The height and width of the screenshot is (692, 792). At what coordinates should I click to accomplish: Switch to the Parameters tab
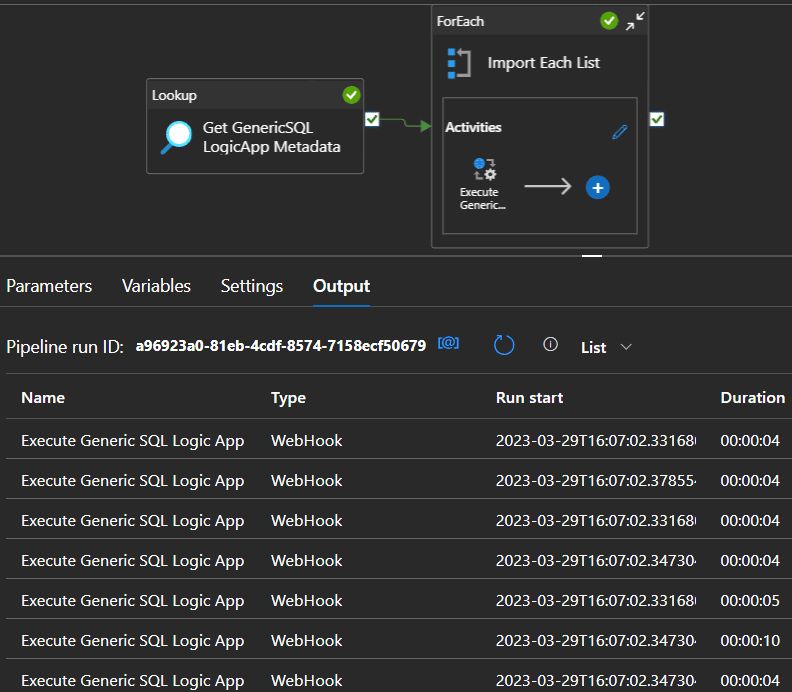click(49, 286)
